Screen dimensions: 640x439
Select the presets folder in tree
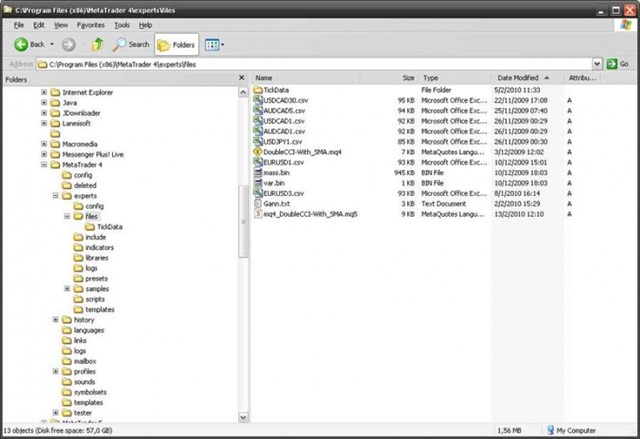91,279
